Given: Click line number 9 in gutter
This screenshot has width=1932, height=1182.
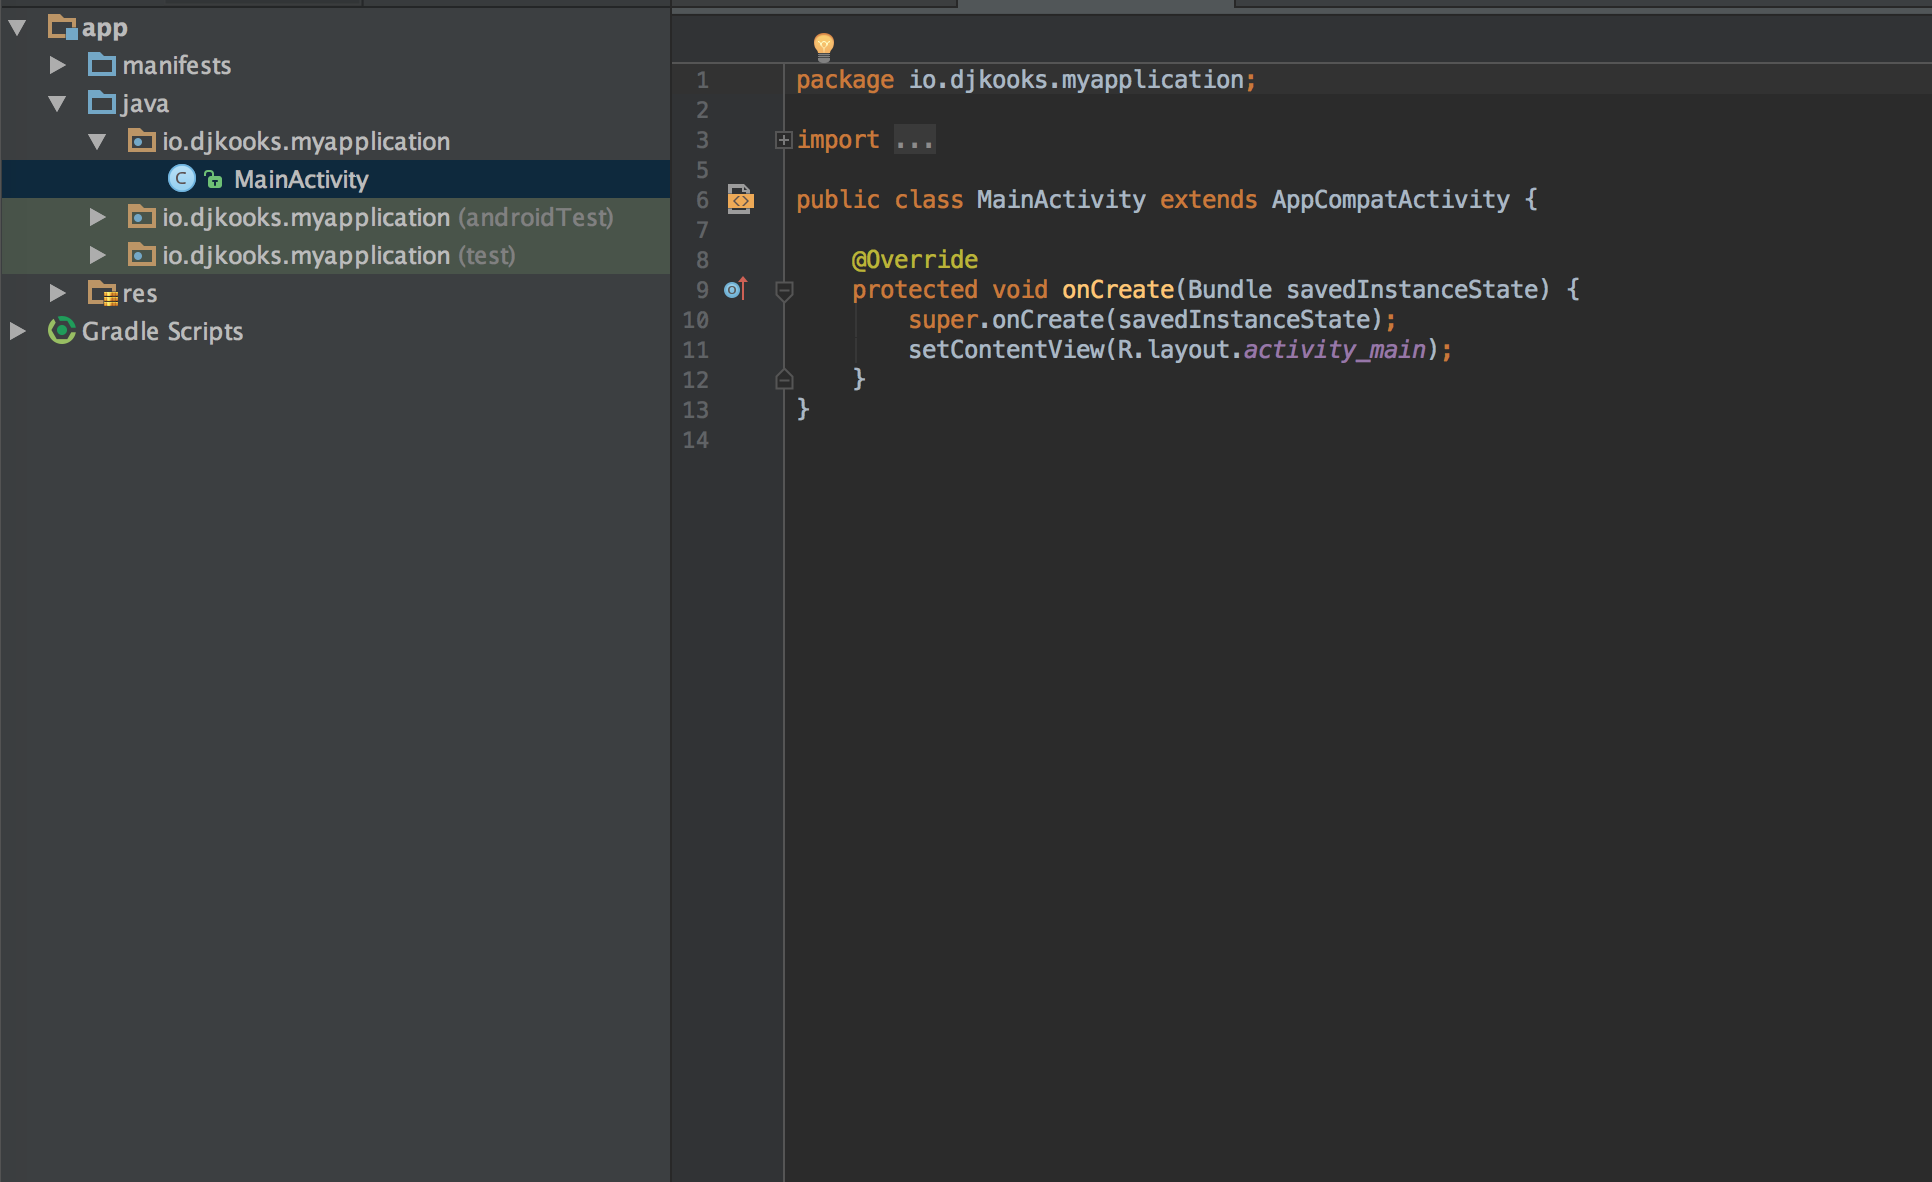Looking at the screenshot, I should point(703,290).
